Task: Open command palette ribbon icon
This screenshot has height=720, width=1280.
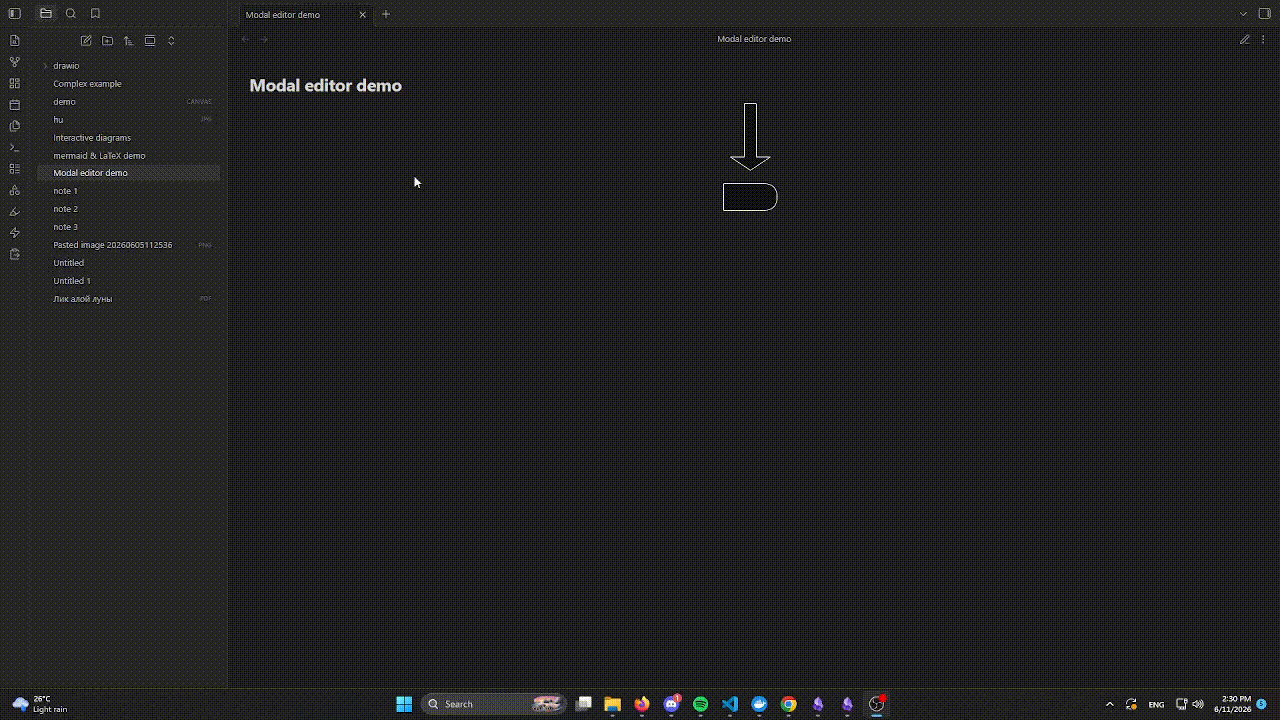Action: (14, 148)
